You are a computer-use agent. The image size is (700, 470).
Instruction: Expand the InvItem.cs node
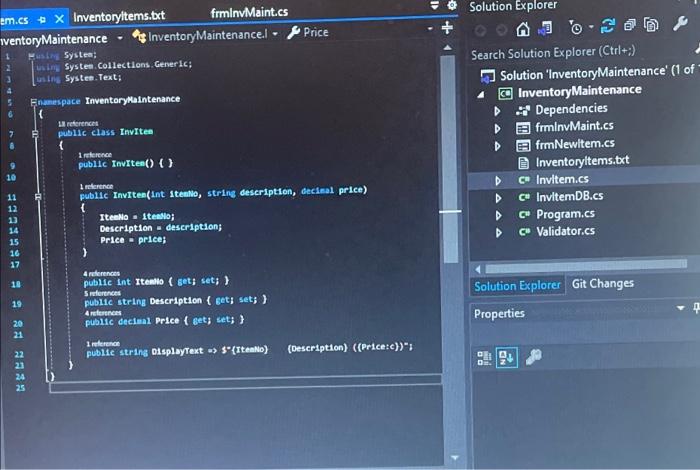(x=498, y=181)
